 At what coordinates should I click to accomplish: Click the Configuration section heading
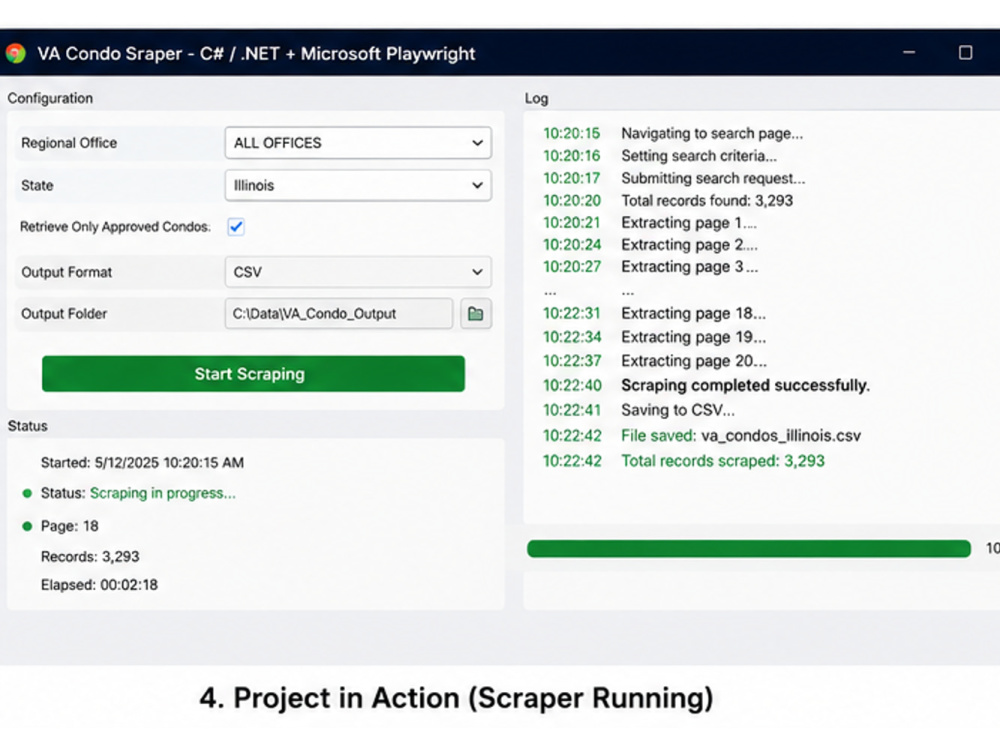coord(50,98)
